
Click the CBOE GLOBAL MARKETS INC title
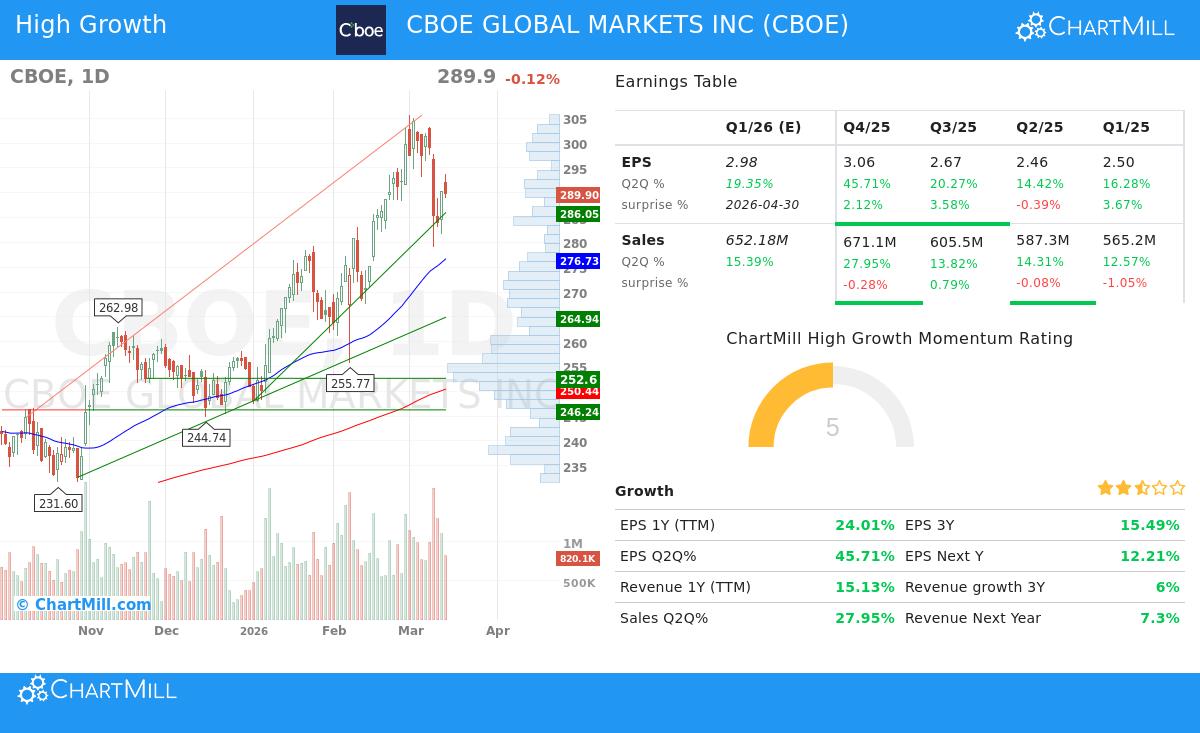(627, 24)
